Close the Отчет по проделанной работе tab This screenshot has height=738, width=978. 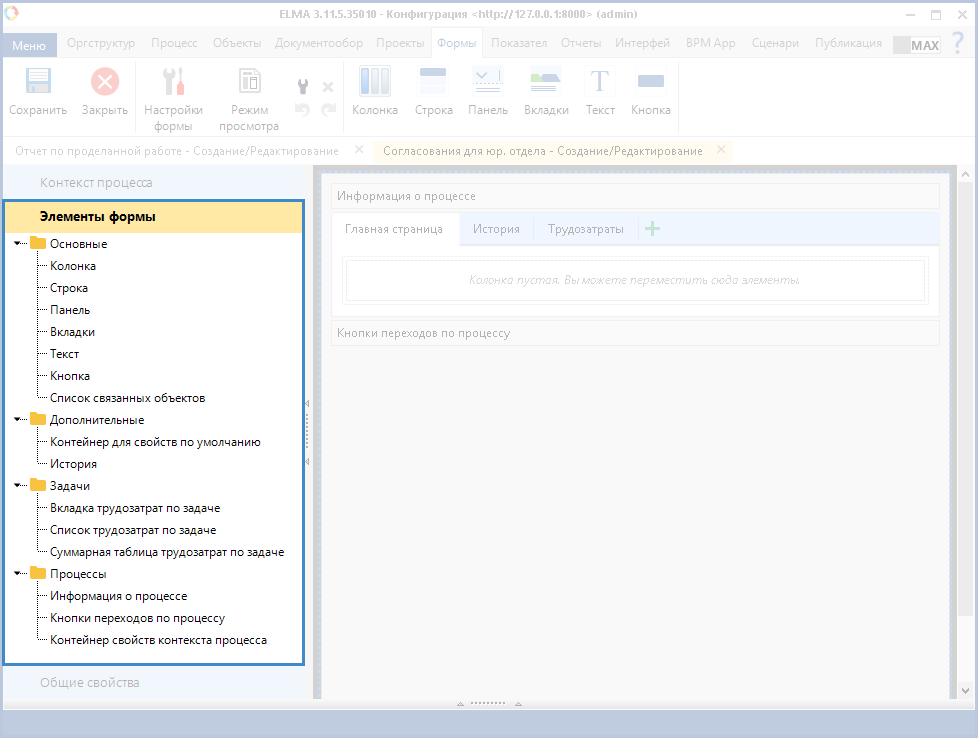click(x=359, y=151)
